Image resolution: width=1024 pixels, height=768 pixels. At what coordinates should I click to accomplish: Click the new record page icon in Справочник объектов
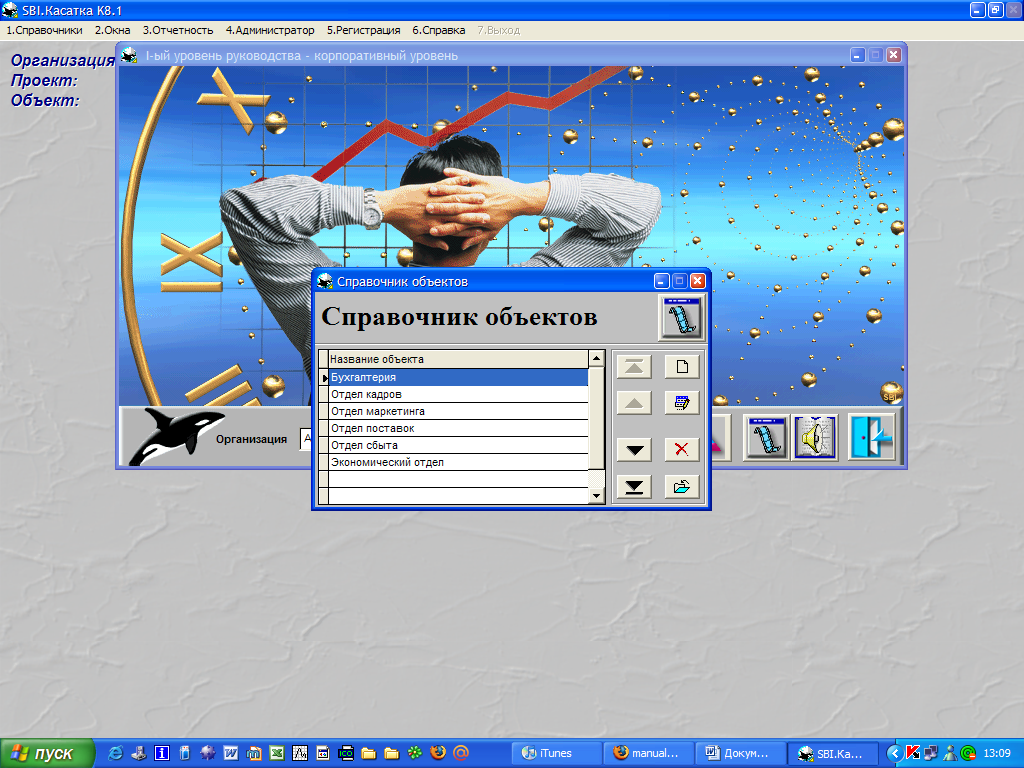pyautogui.click(x=682, y=366)
